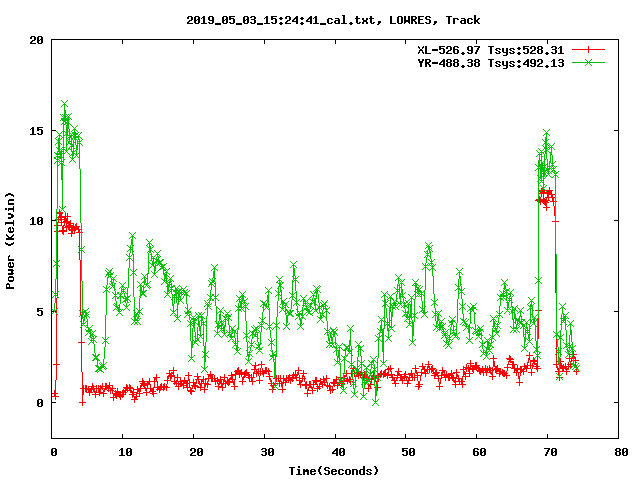The image size is (640, 480).
Task: Click the red XL legend line sample
Action: coord(588,50)
